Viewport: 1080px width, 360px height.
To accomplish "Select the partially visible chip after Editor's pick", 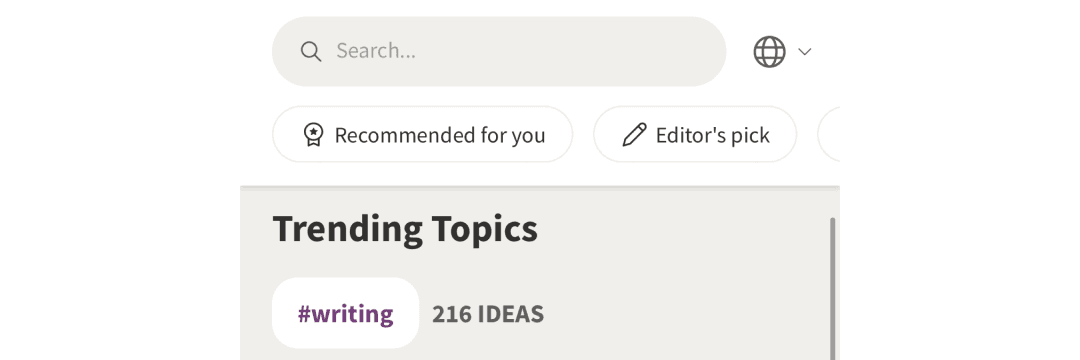I will tap(829, 134).
